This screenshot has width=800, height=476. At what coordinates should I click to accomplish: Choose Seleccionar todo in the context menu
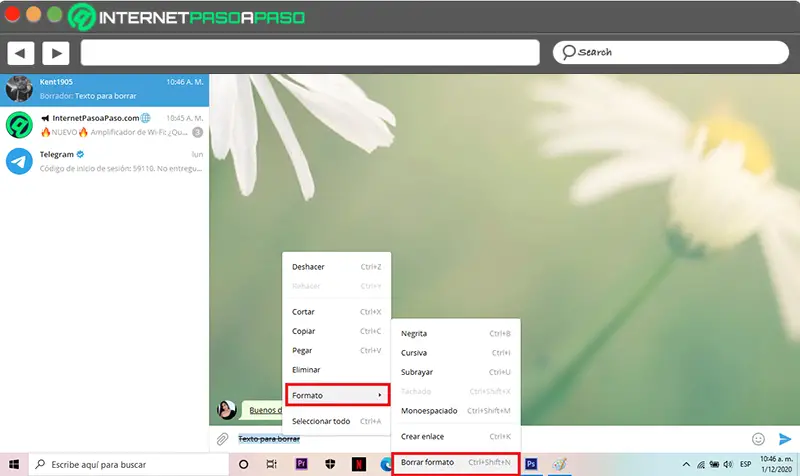click(337, 421)
